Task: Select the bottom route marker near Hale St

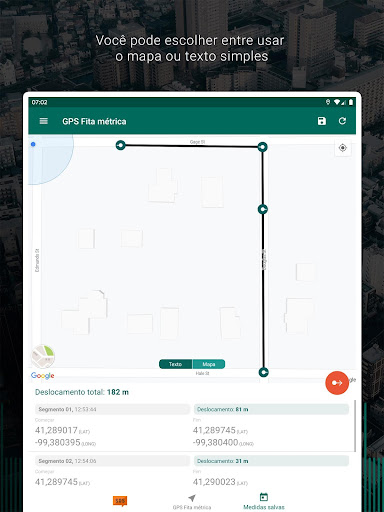Action: pyautogui.click(x=264, y=372)
